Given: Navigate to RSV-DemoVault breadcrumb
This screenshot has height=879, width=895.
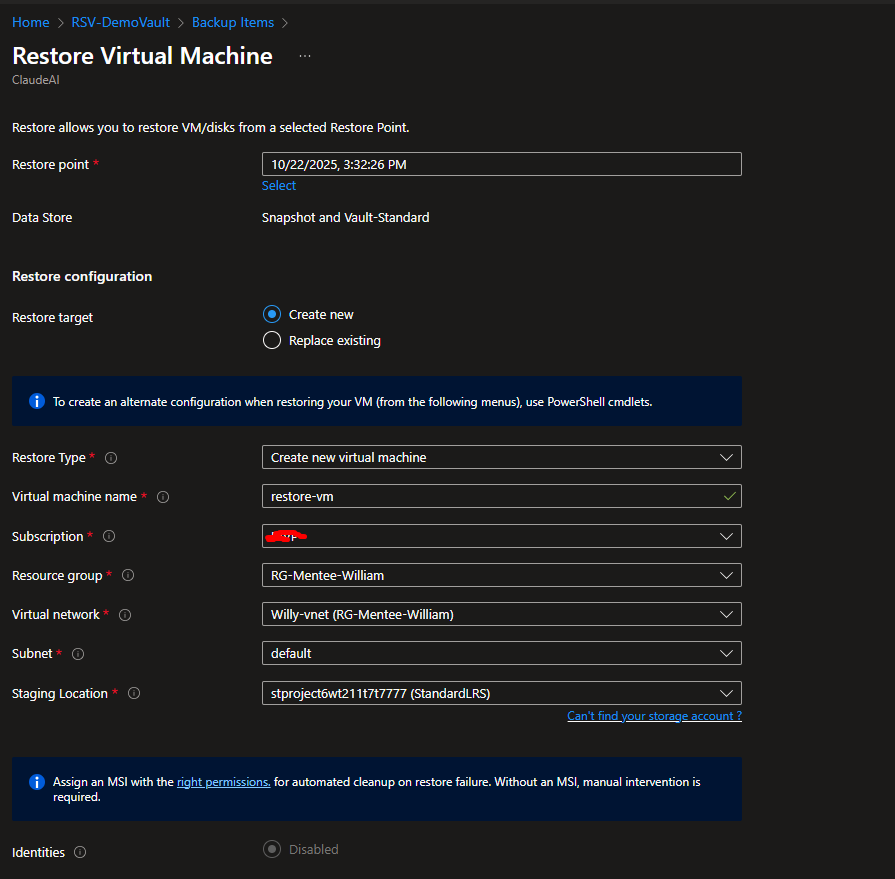Looking at the screenshot, I should tap(120, 22).
